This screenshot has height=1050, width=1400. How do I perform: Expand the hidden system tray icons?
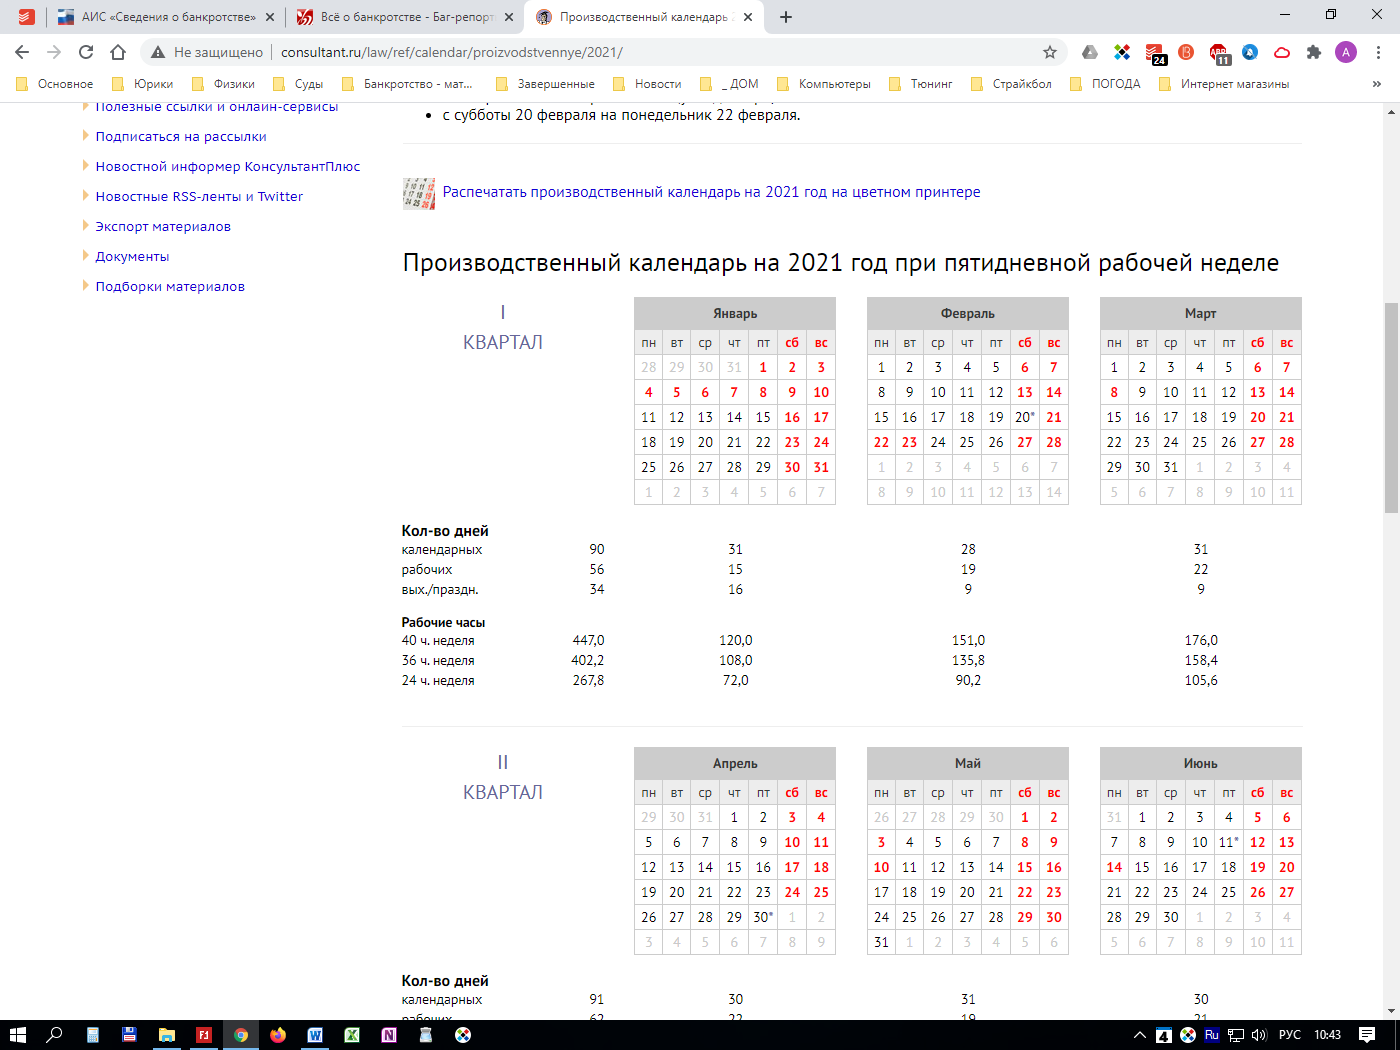[1139, 1035]
